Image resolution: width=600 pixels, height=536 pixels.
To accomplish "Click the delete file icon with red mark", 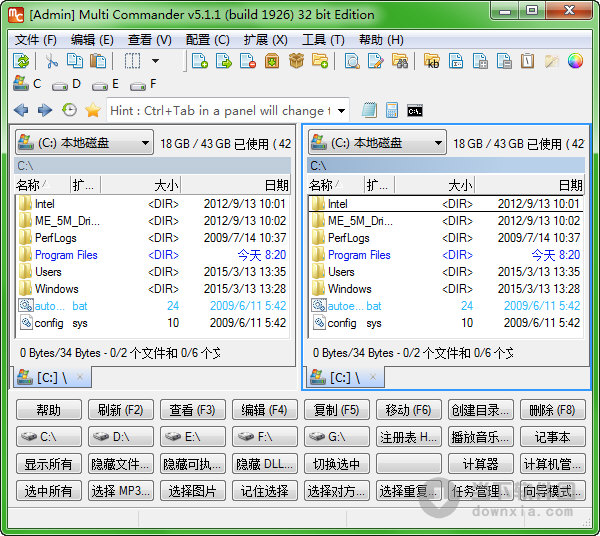I will [248, 61].
